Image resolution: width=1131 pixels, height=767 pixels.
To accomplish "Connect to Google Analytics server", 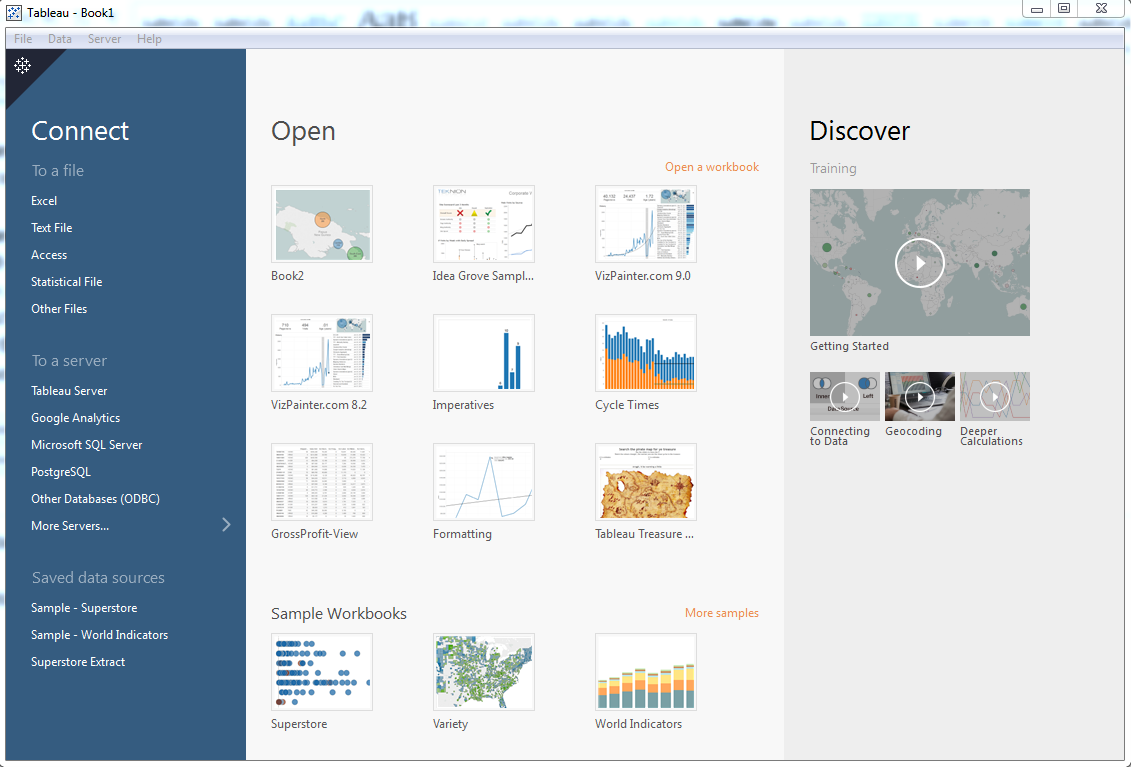I will [x=75, y=418].
